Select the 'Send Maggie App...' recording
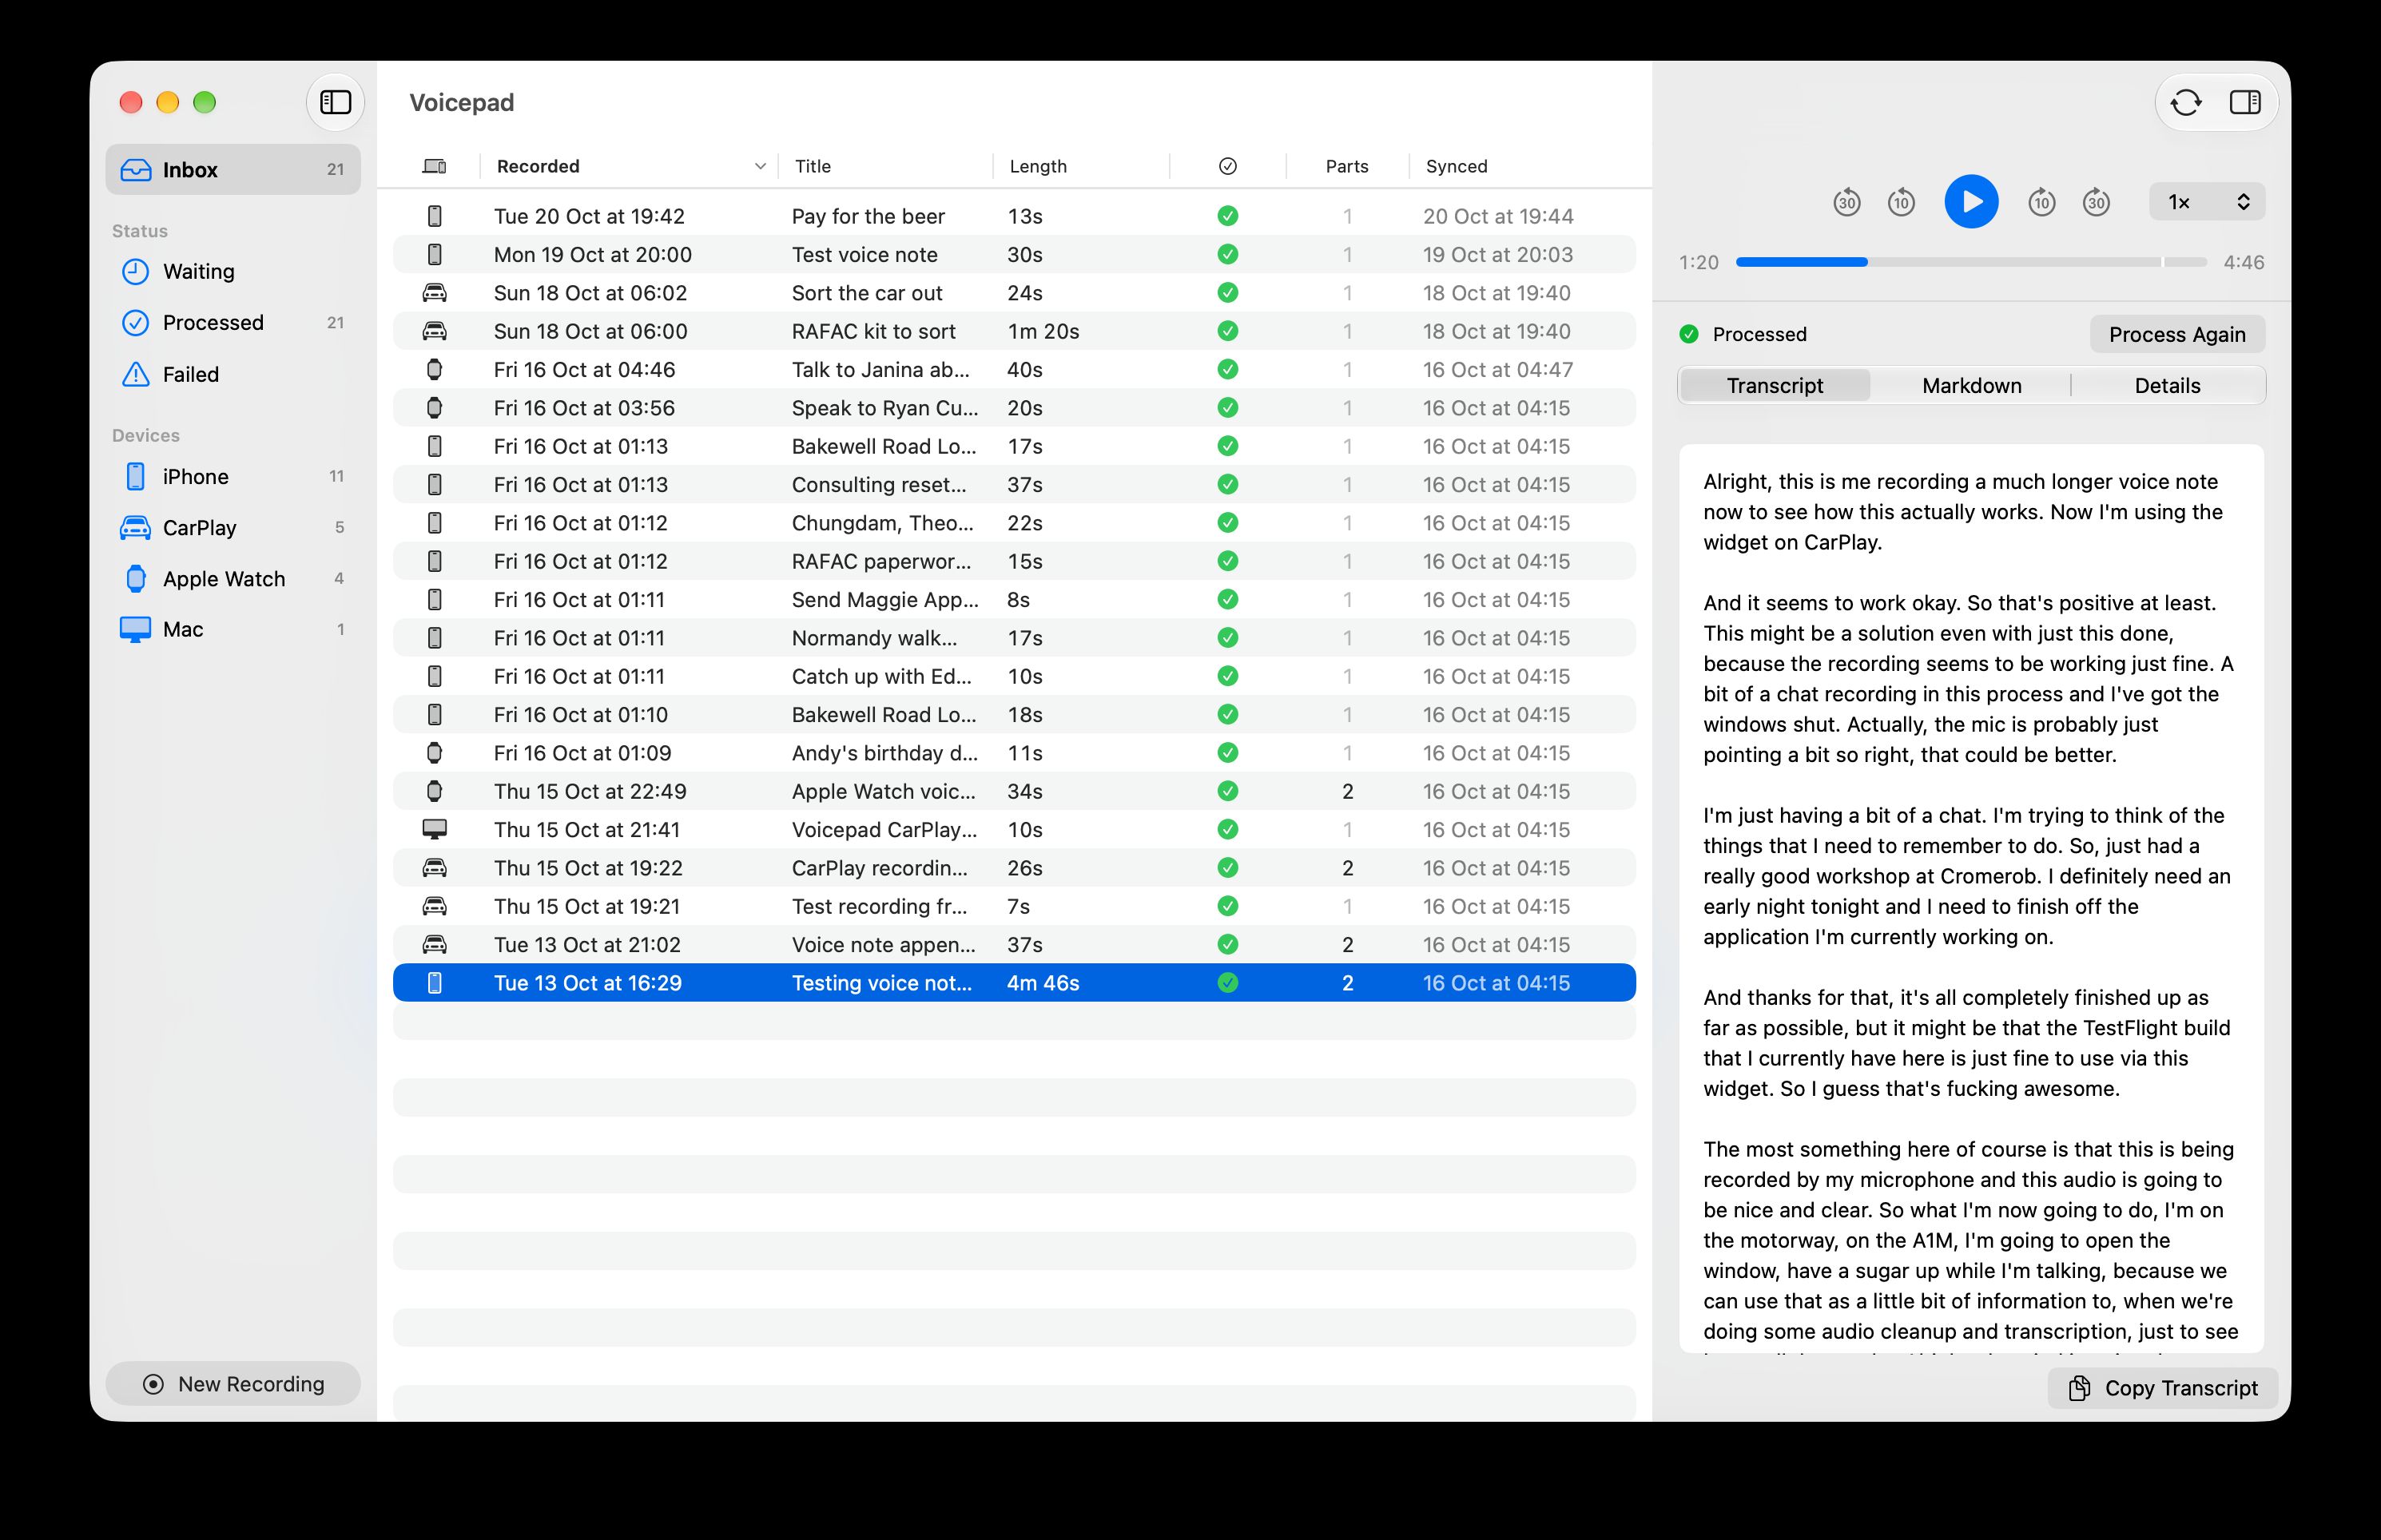Viewport: 2381px width, 1540px height. click(x=1014, y=600)
